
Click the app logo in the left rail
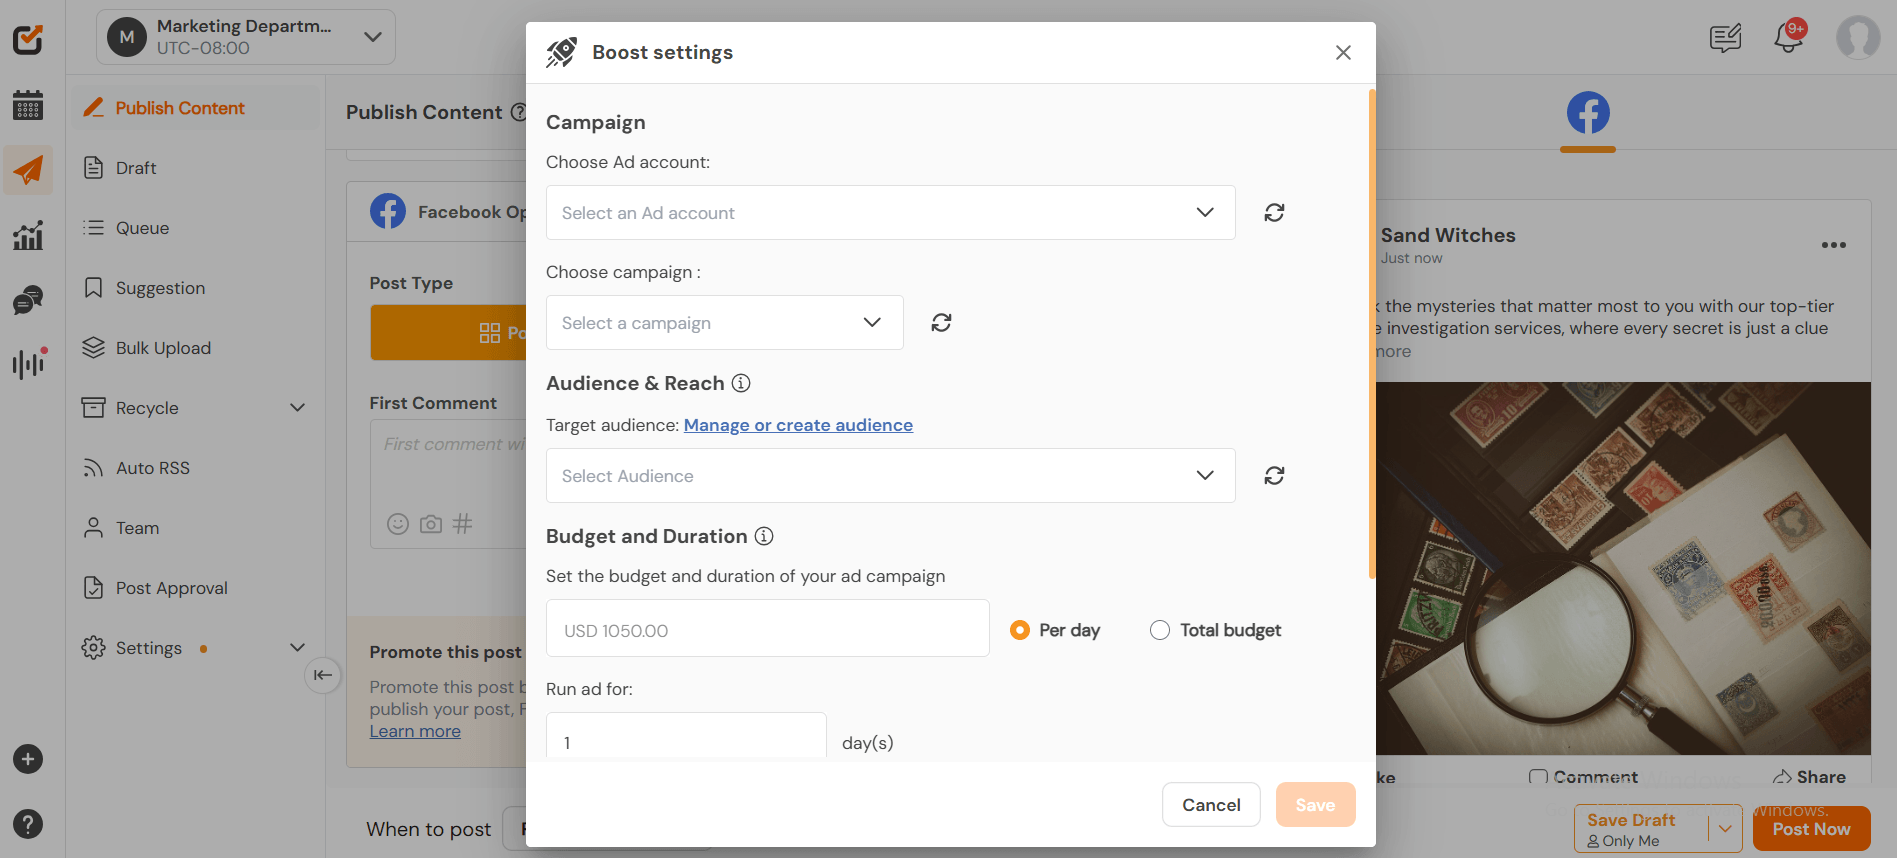pos(28,39)
